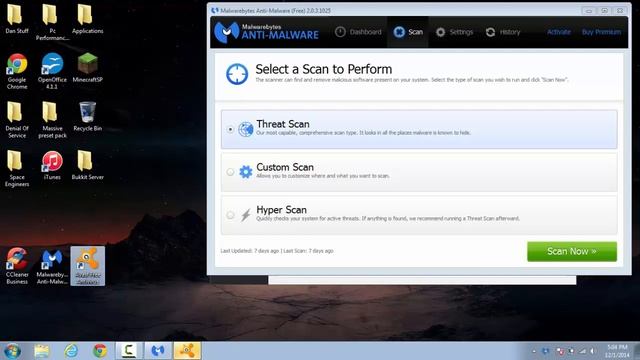
Task: Open the Windows Start menu
Action: click(x=11, y=351)
